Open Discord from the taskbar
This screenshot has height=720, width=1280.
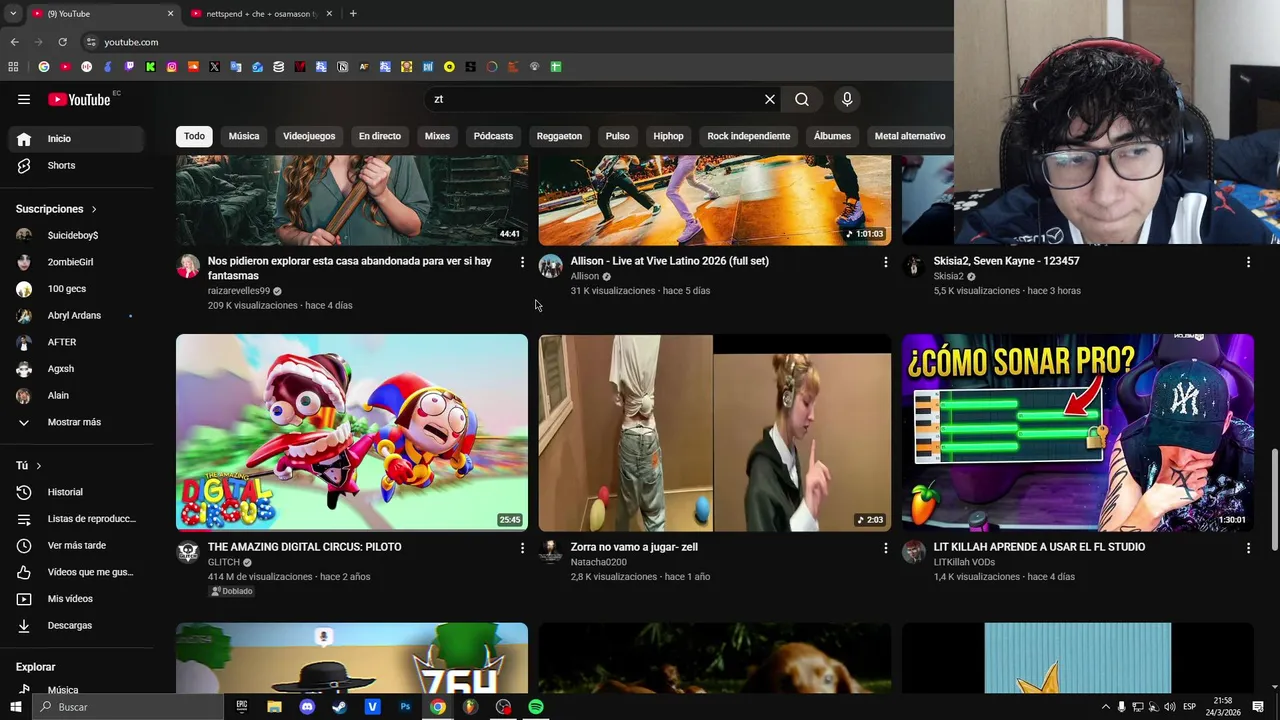307,707
